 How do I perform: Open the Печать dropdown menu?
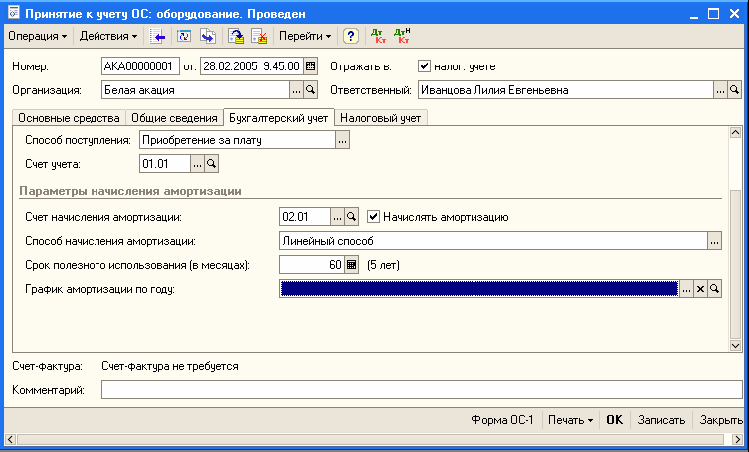pos(570,420)
